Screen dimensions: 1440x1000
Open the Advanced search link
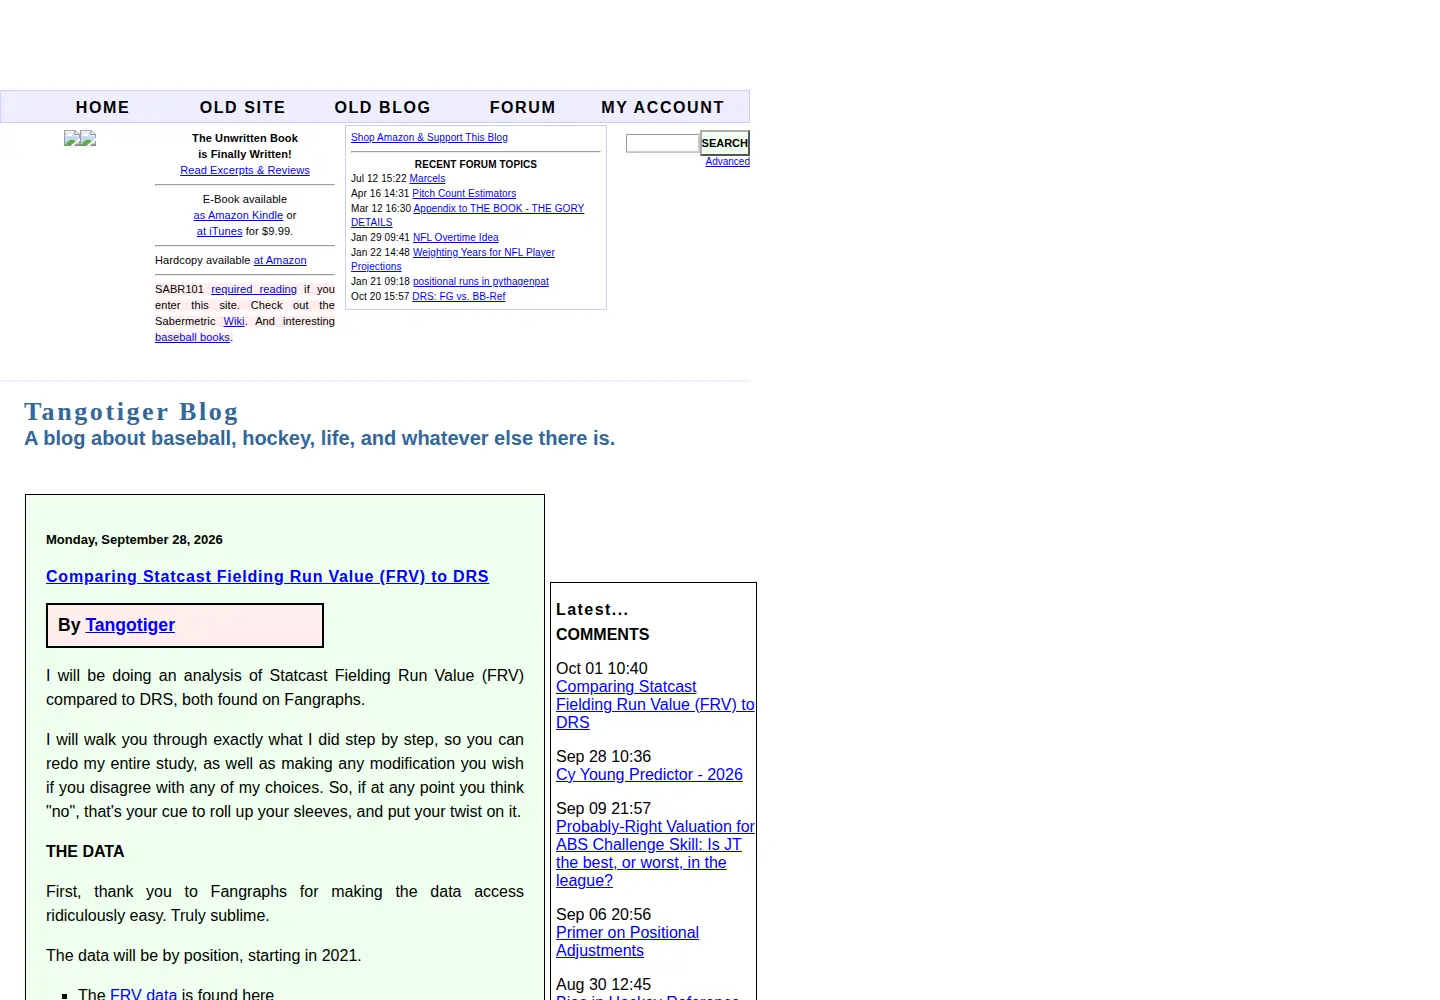[727, 162]
